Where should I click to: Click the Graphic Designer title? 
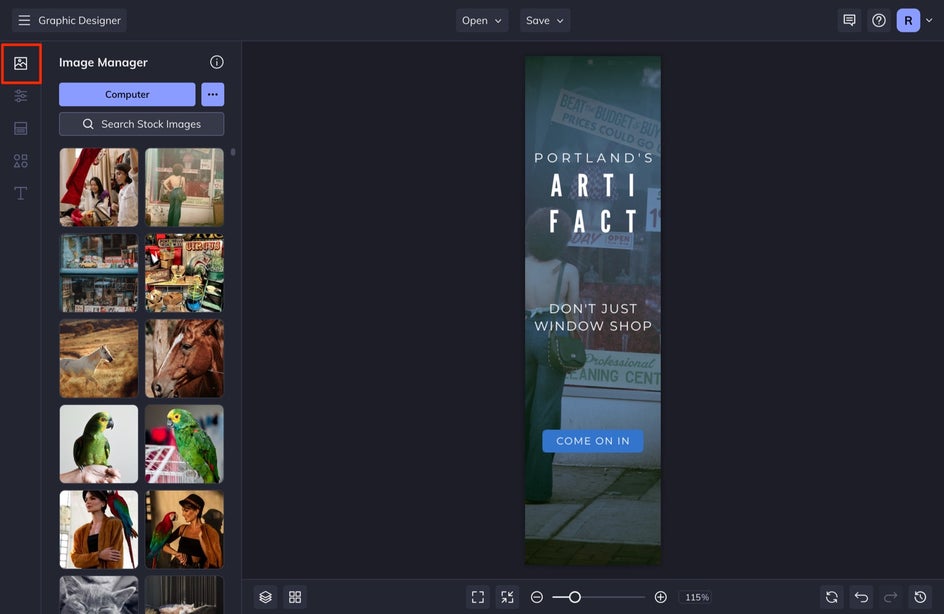point(79,20)
